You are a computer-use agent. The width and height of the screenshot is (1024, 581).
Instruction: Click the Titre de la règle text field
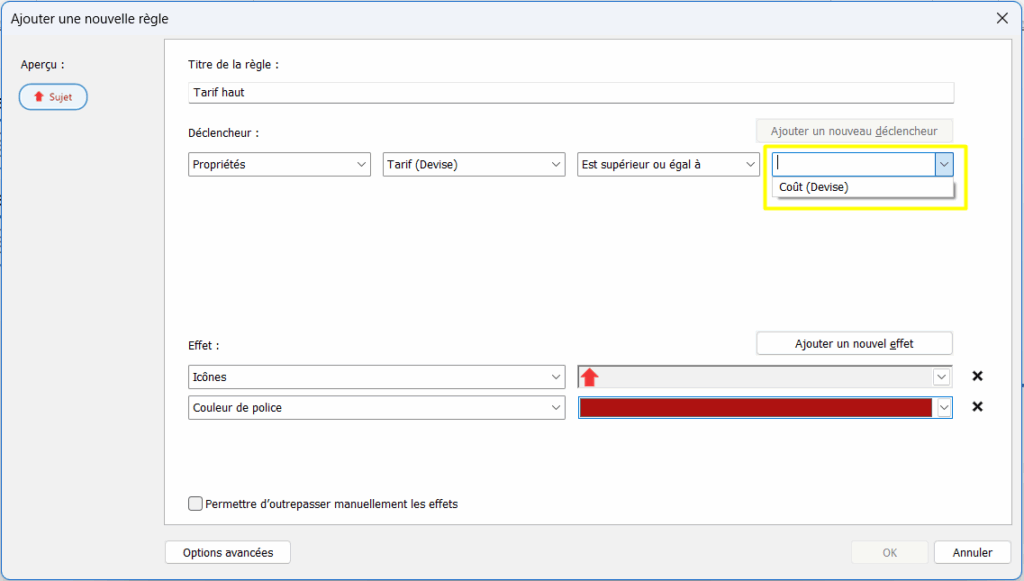coord(570,93)
